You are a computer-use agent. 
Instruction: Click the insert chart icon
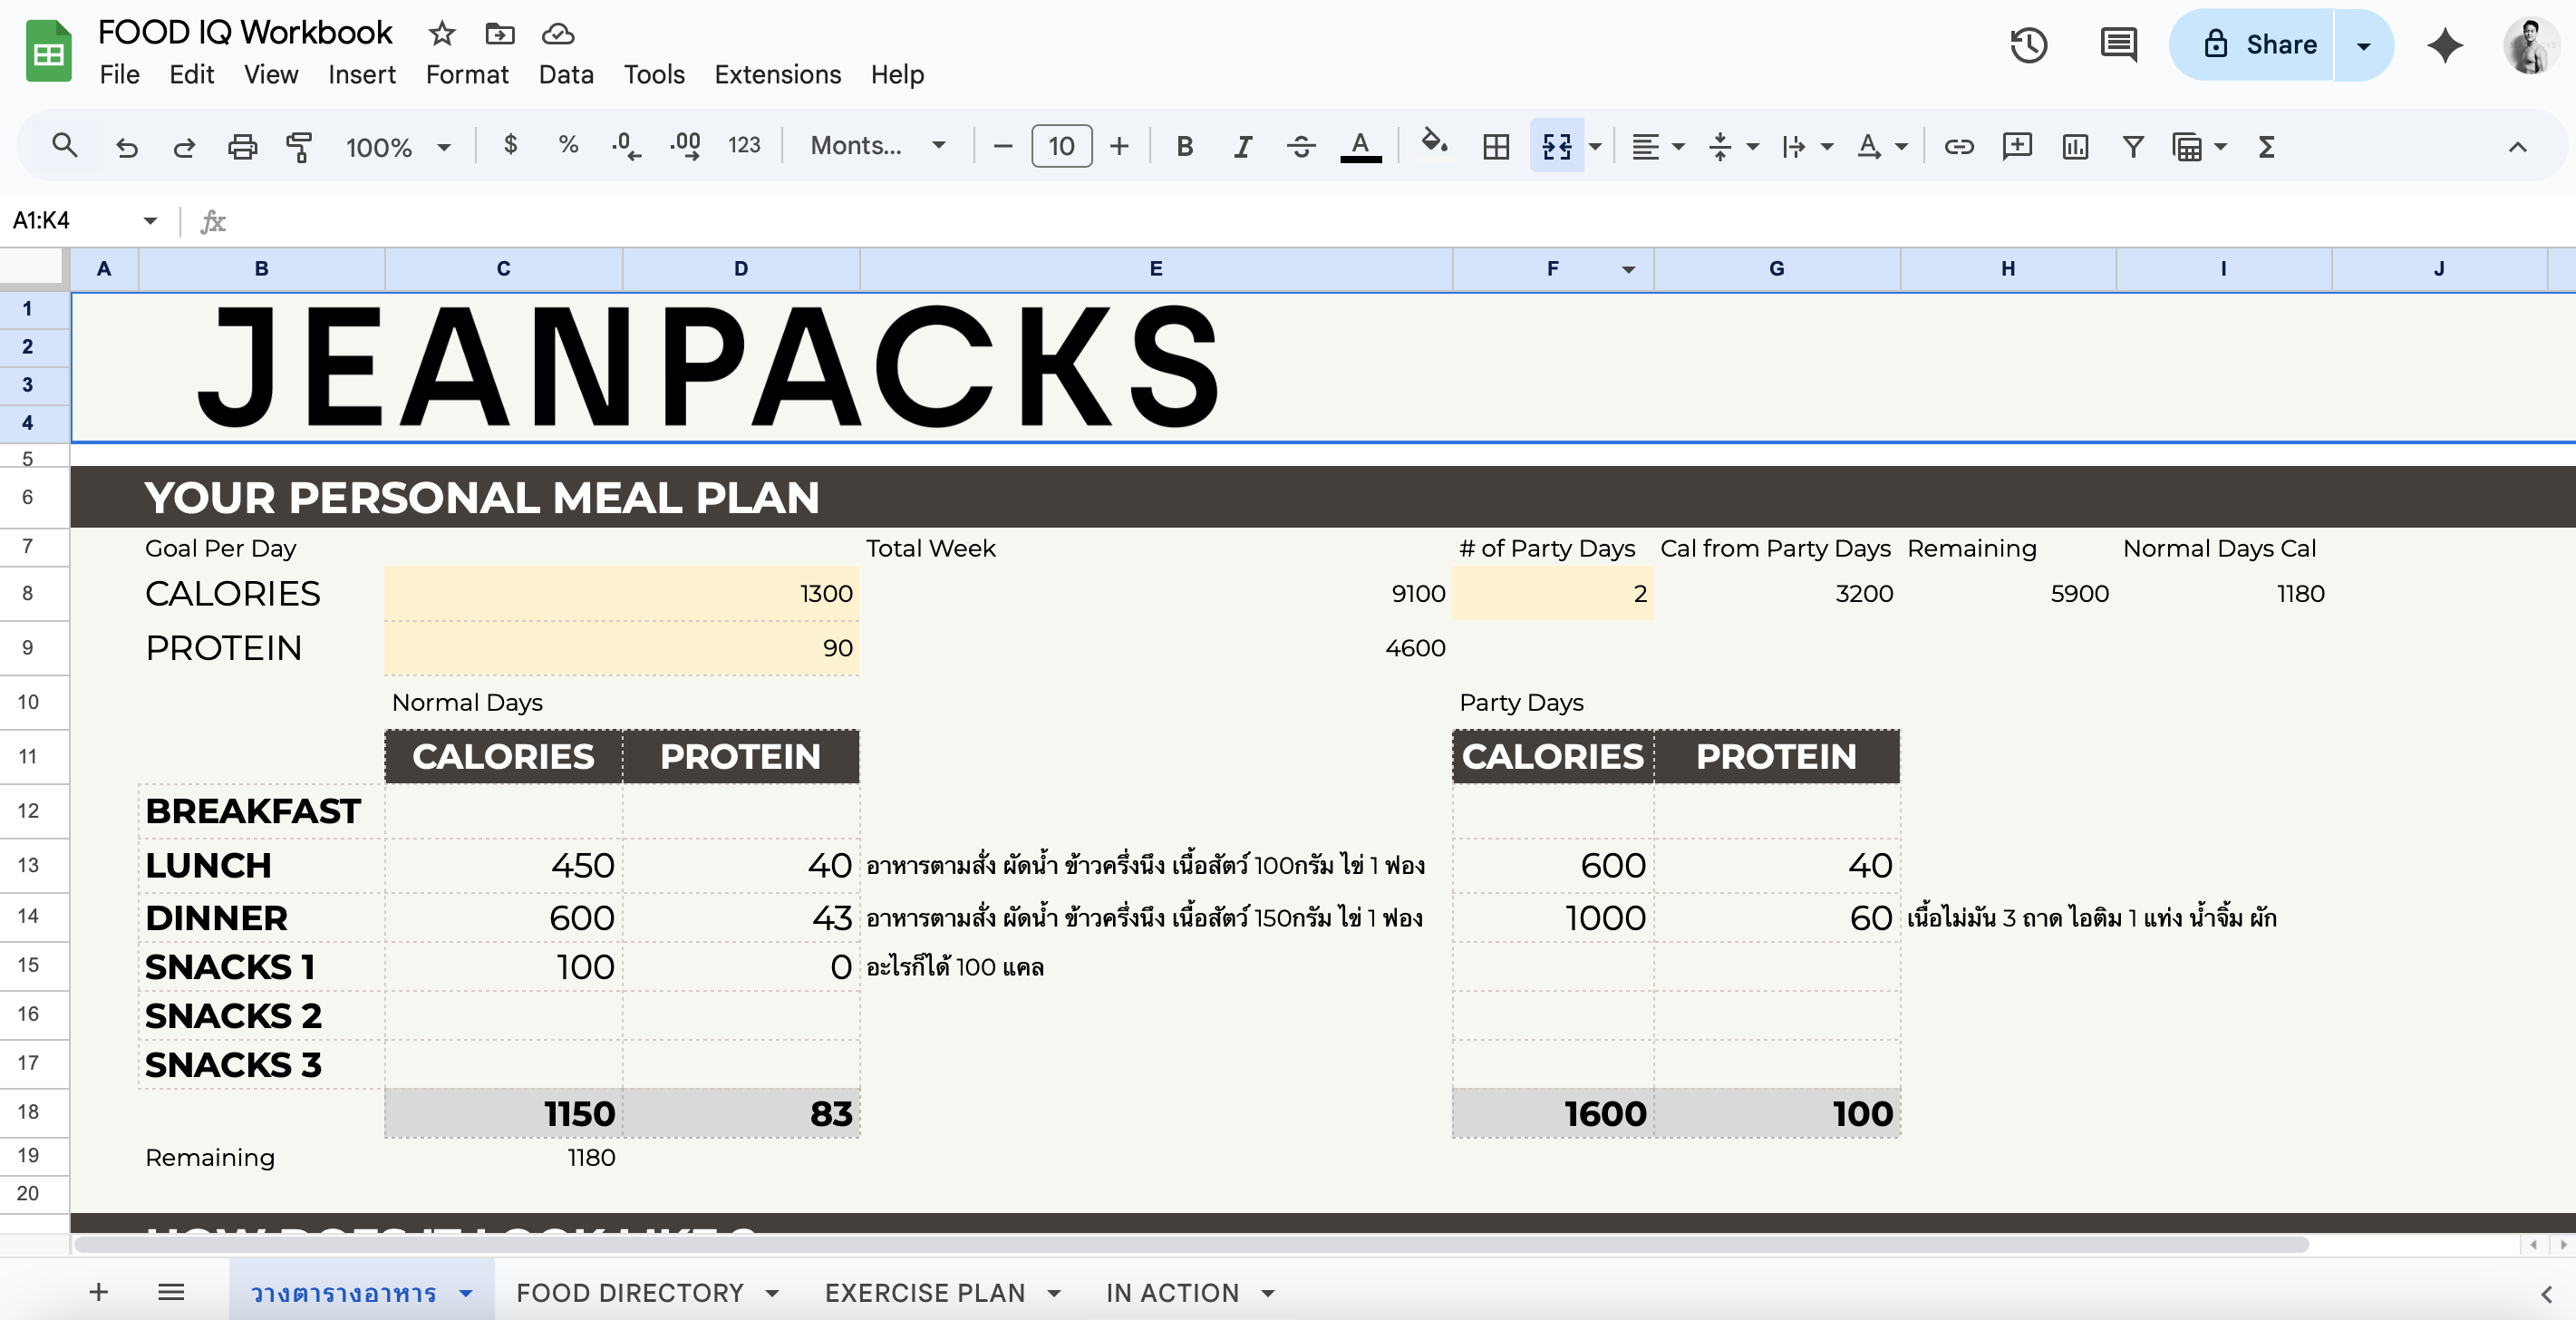tap(2075, 147)
